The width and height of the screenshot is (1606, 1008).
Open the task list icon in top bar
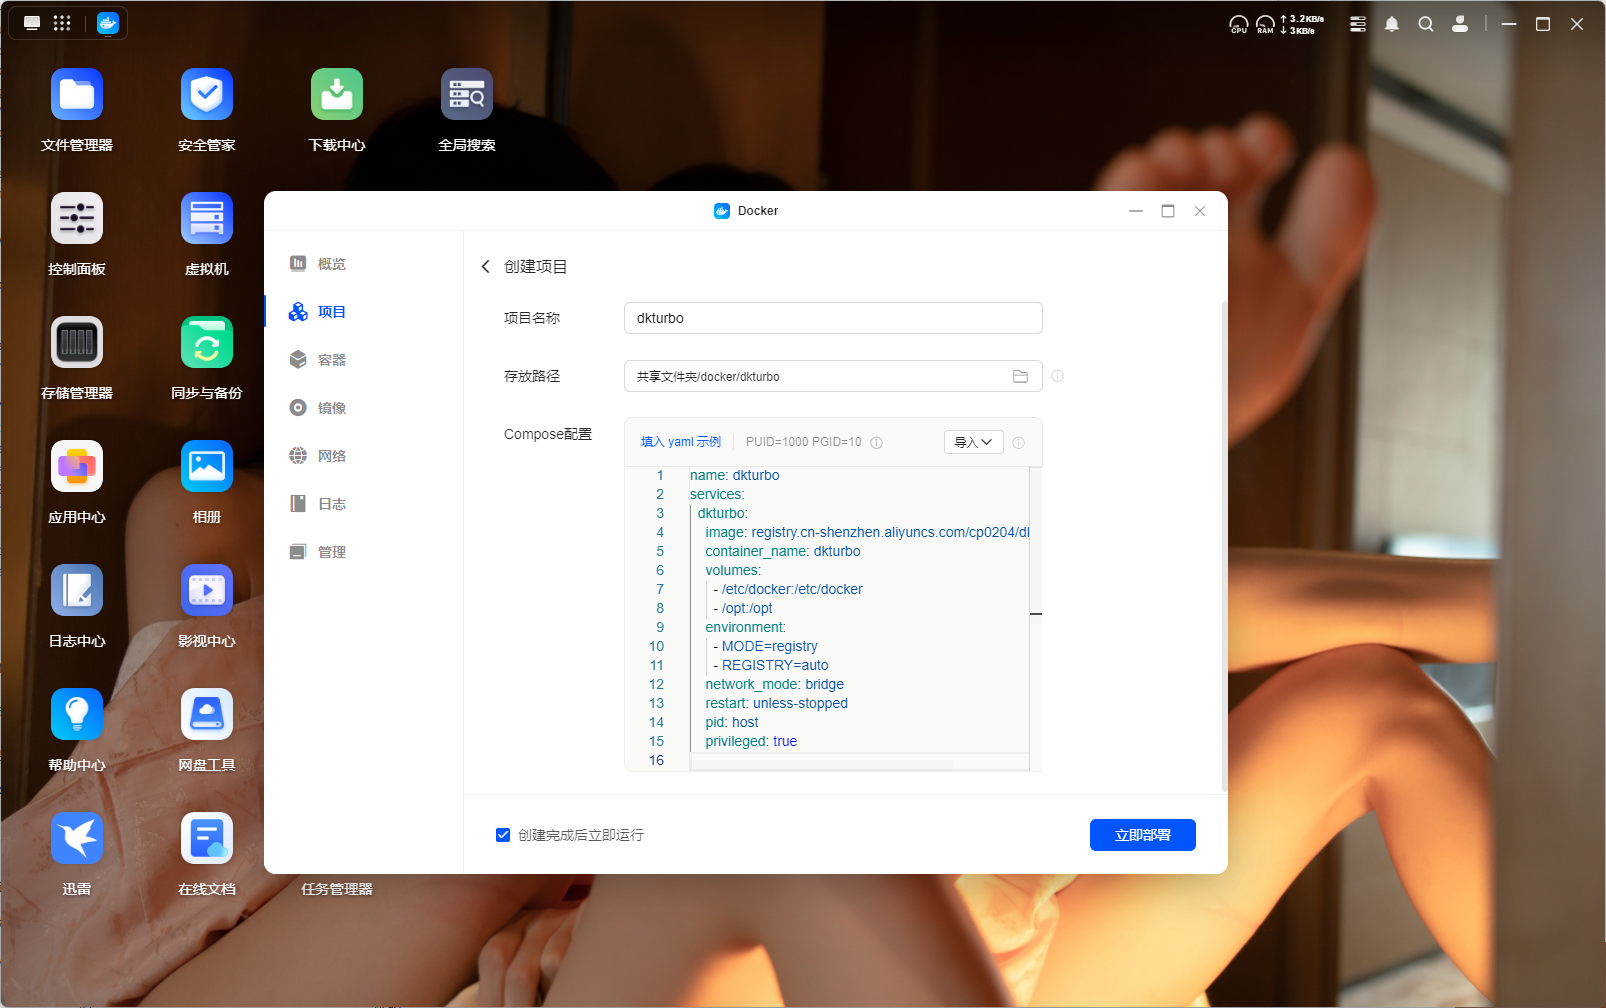click(x=1358, y=24)
